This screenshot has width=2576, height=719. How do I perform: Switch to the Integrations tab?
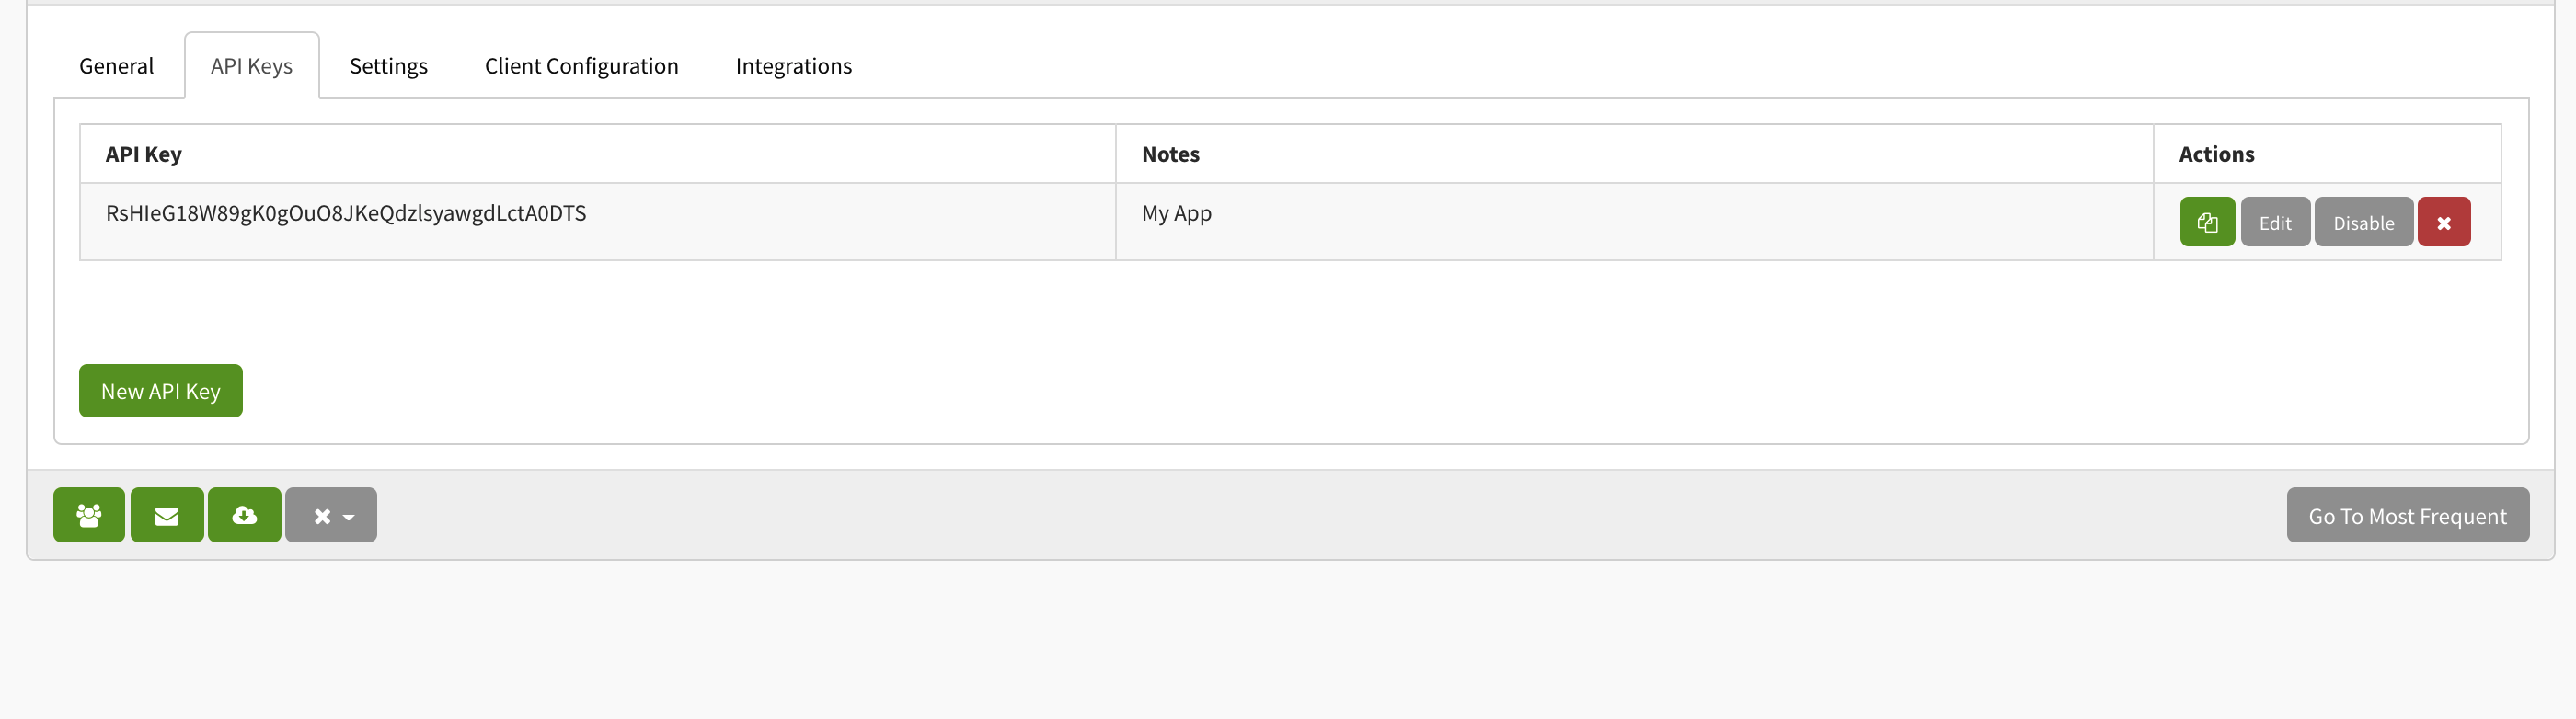[793, 65]
